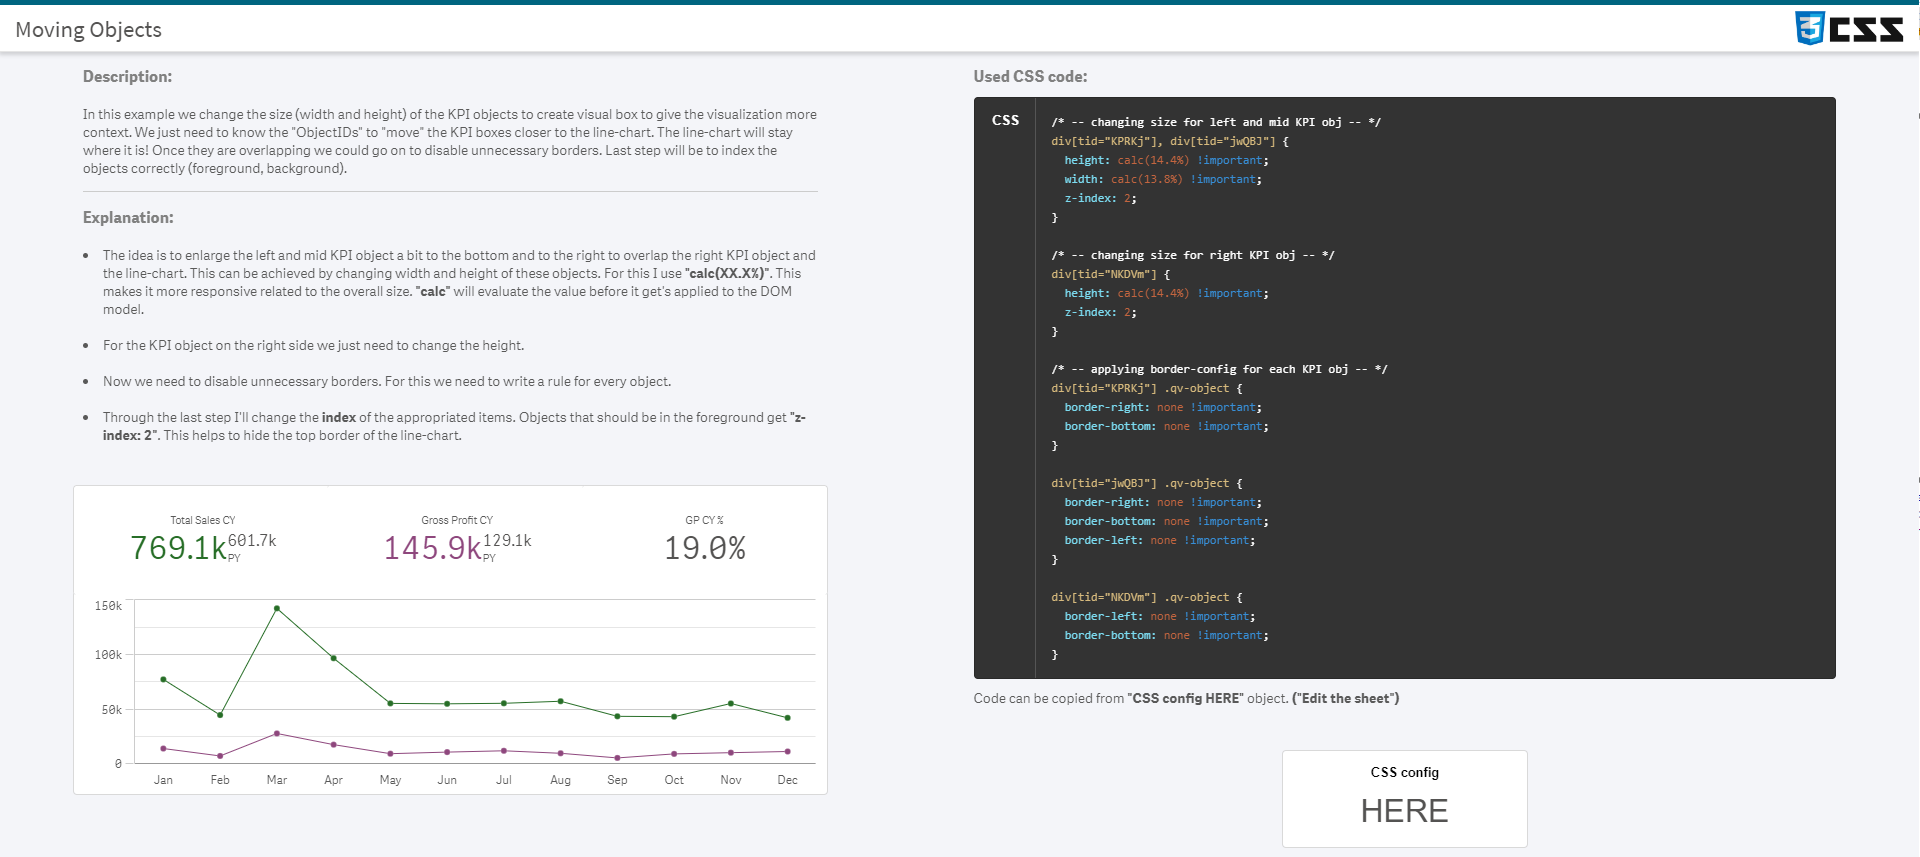Select the Dec label on the x-axis
The height and width of the screenshot is (857, 1920).
[788, 780]
